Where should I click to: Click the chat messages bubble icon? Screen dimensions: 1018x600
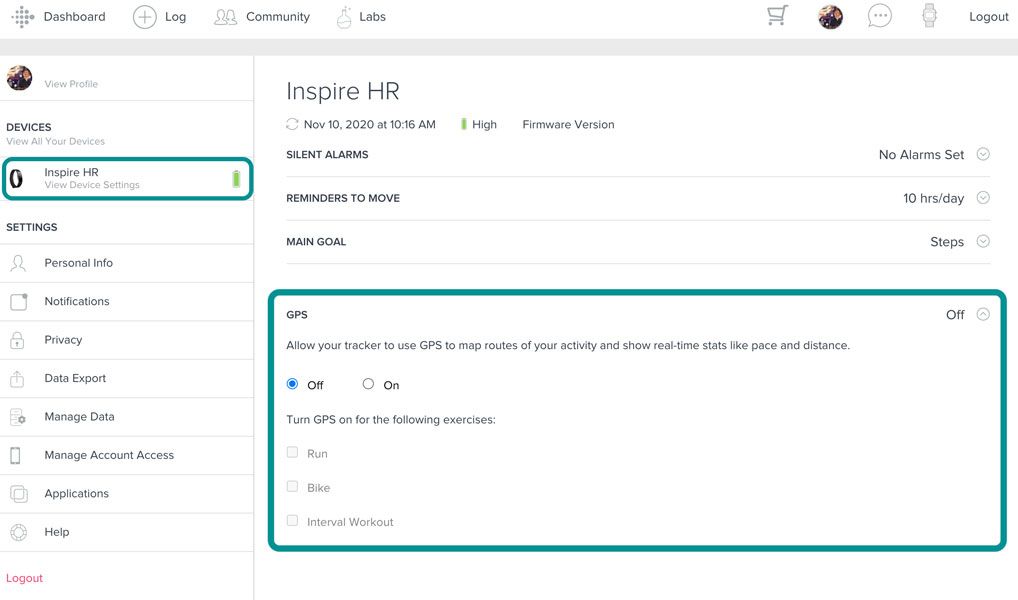[879, 16]
